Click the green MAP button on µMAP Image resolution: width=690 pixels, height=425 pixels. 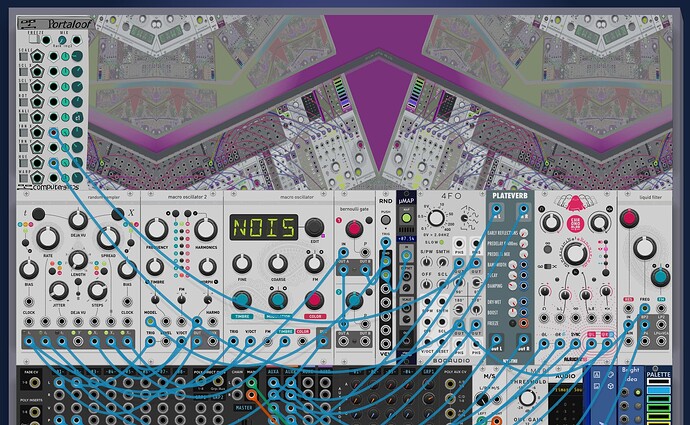[406, 218]
